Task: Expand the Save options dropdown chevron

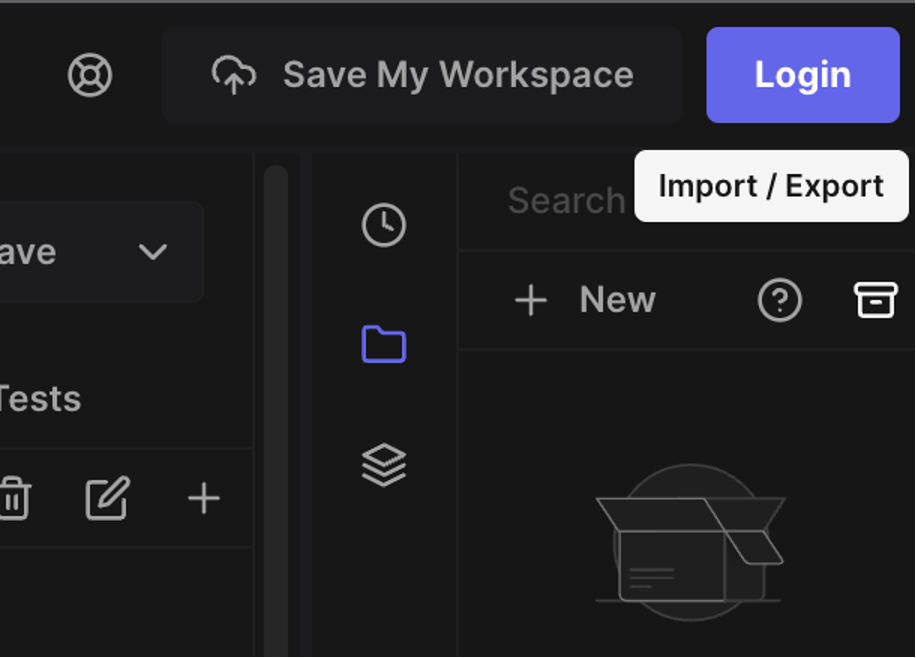Action: [x=153, y=251]
